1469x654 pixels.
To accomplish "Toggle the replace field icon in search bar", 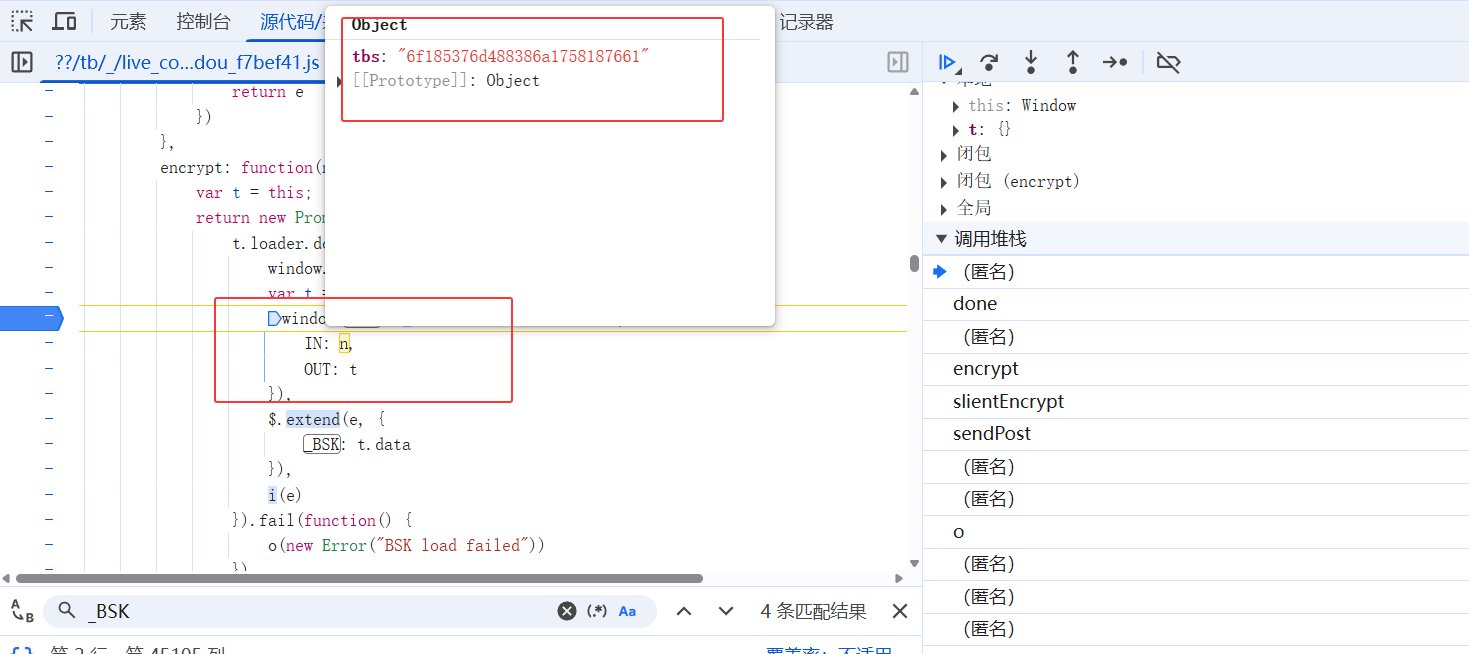I will pos(22,611).
